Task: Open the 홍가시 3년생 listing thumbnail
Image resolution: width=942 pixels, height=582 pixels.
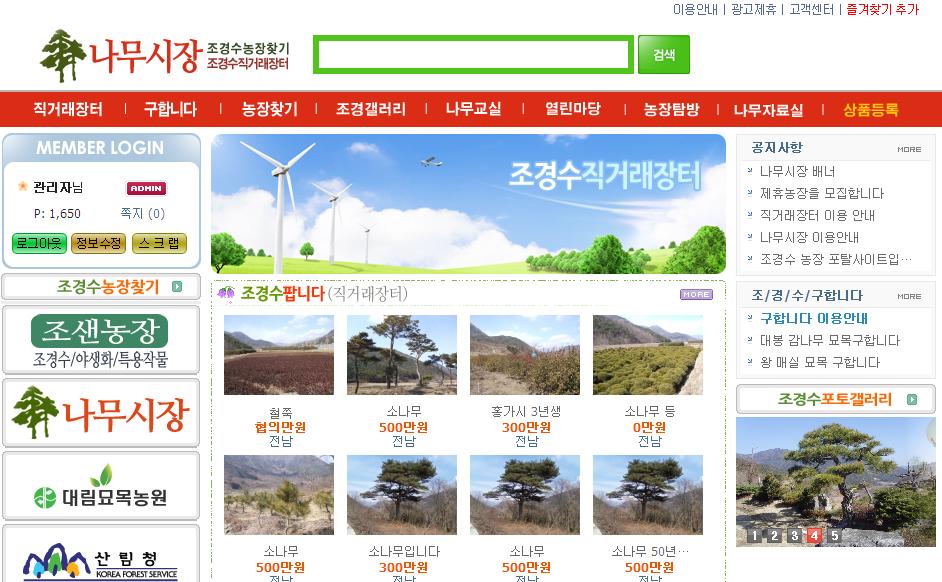Action: click(x=525, y=355)
